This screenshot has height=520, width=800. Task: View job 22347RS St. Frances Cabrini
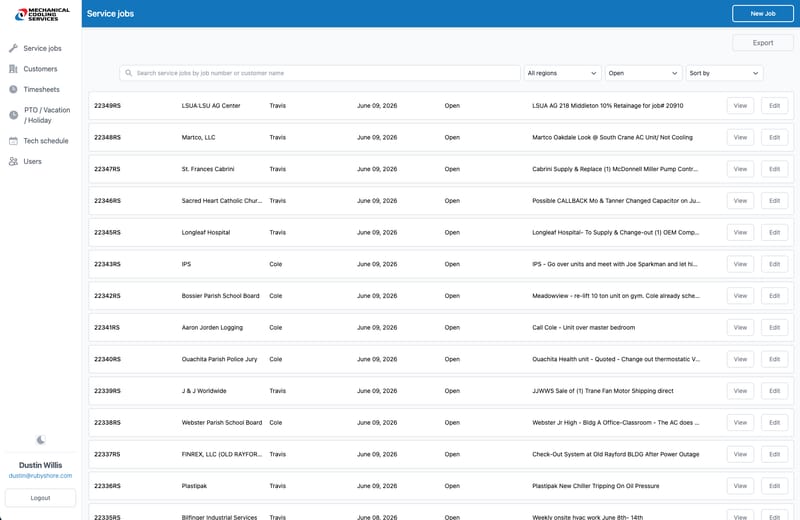coord(740,169)
